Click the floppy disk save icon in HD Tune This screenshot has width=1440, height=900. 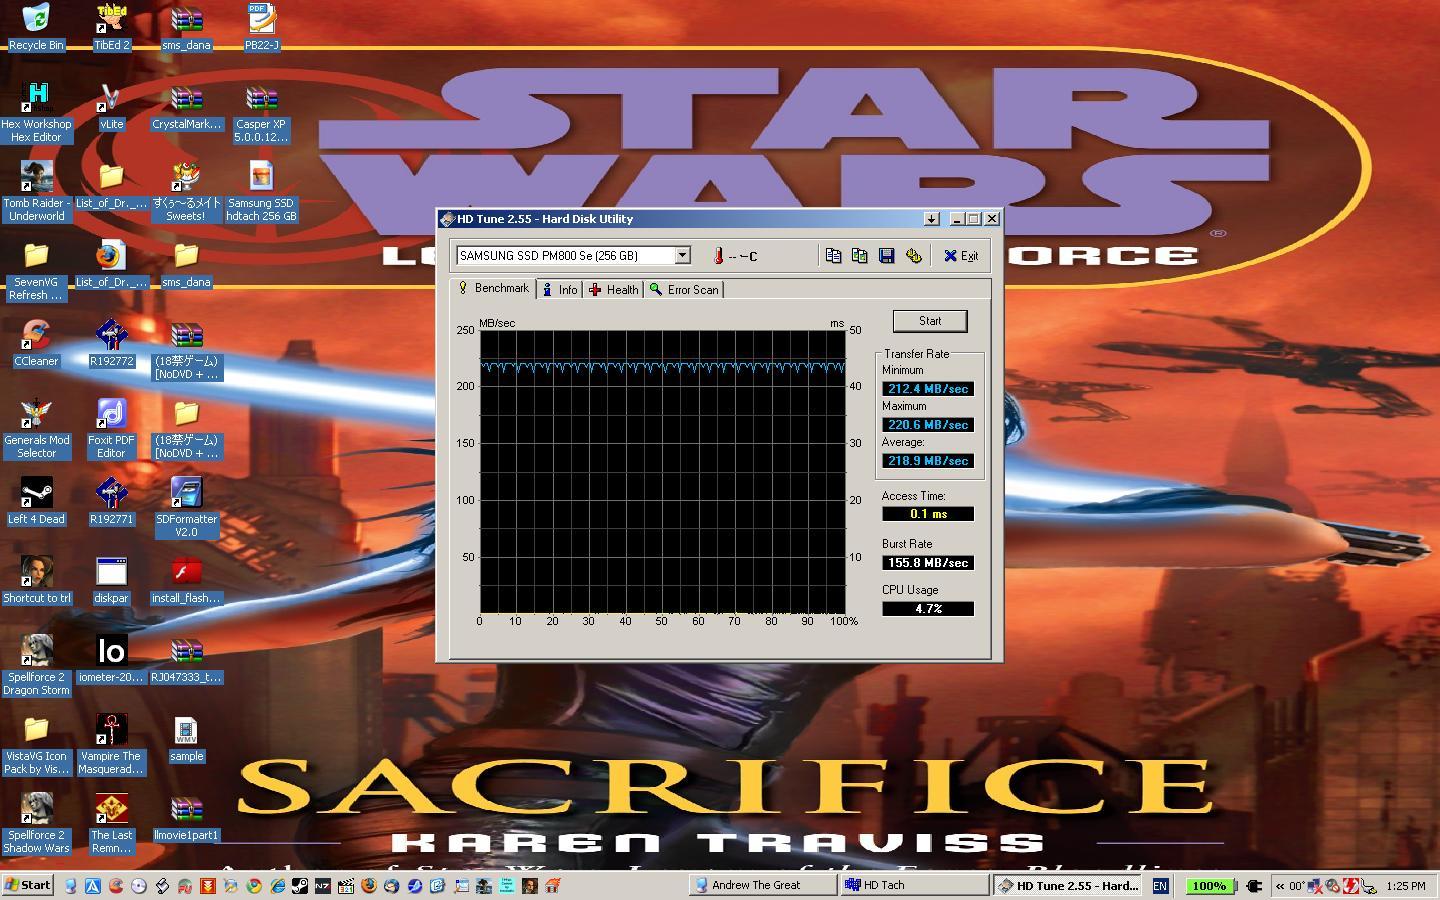click(886, 256)
